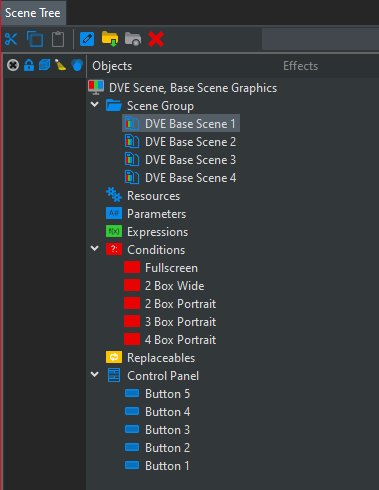Screen dimensions: 379x490
Task: Collapse the Scene Group node
Action: tap(95, 105)
